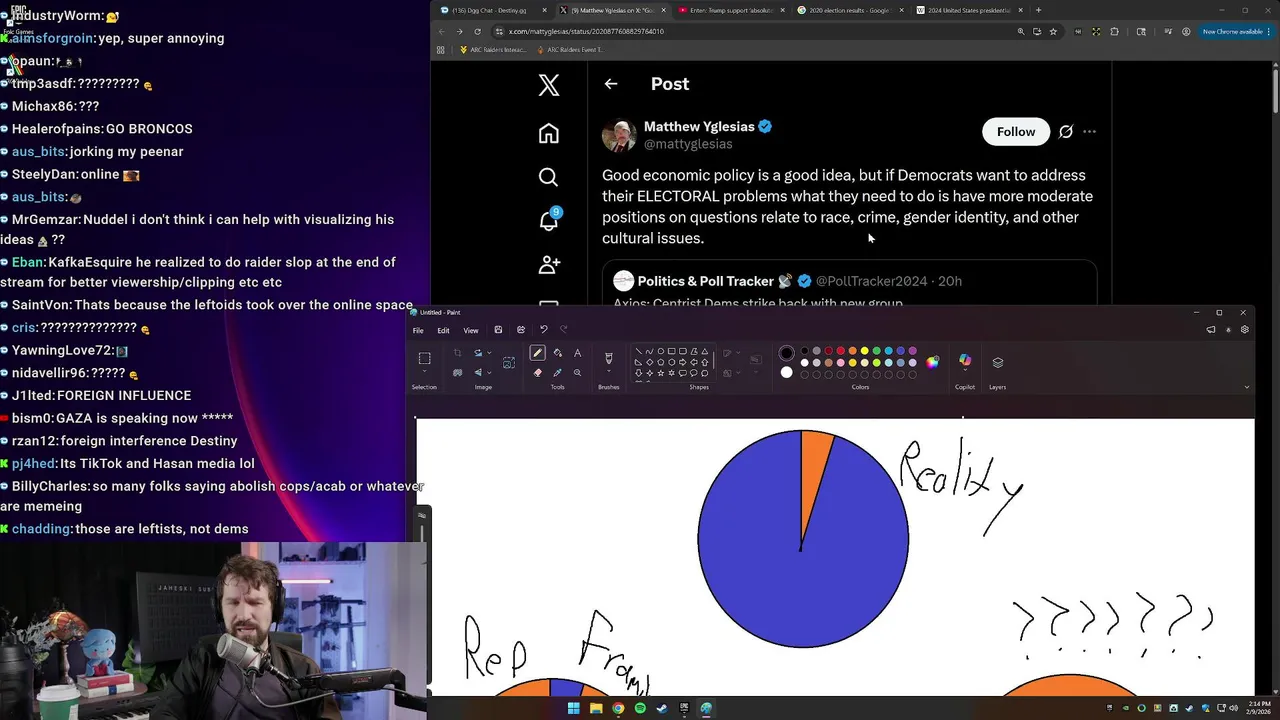Open Matthew Yglesias profile name link

(x=699, y=127)
